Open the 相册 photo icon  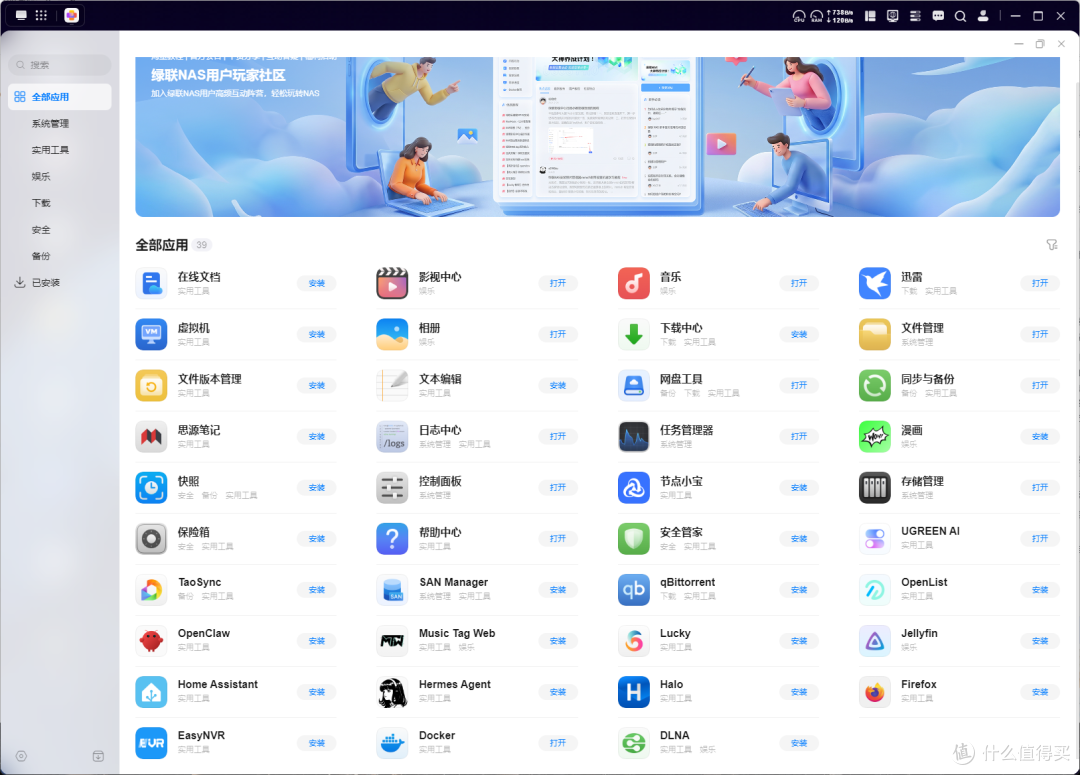[x=392, y=335]
